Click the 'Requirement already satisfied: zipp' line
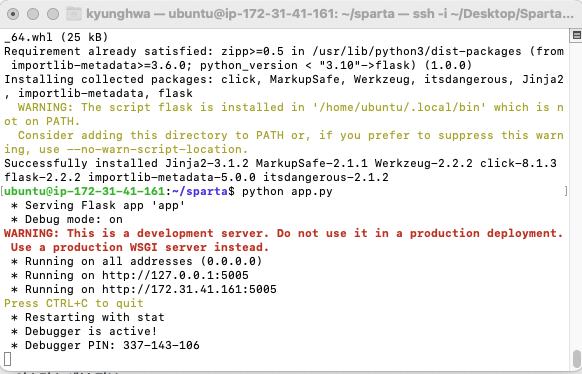The height and width of the screenshot is (374, 582). click(x=284, y=52)
